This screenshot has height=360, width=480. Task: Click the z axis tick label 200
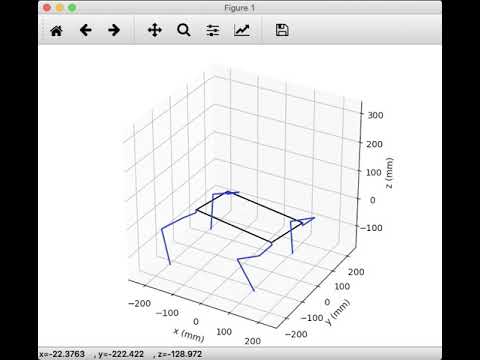374,144
